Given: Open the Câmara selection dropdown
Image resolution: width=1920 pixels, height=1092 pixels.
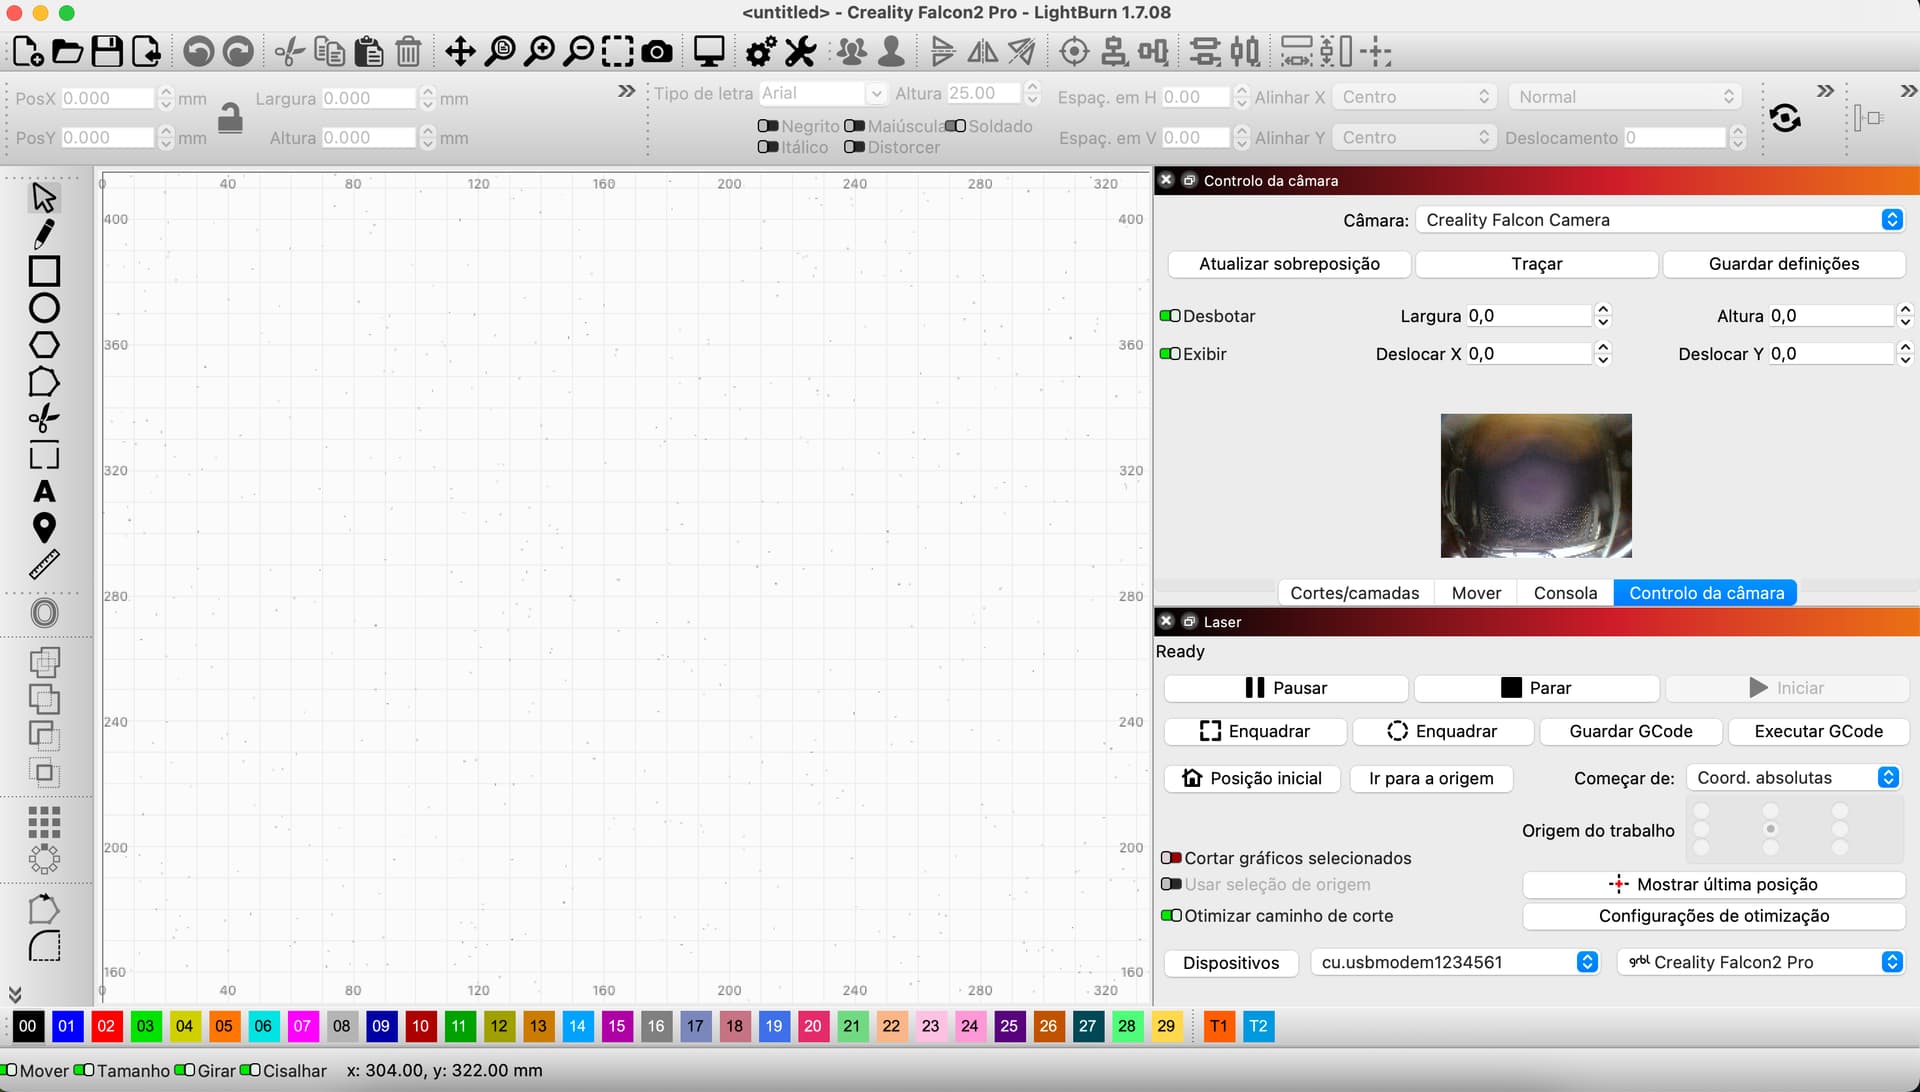Looking at the screenshot, I should tap(1658, 220).
